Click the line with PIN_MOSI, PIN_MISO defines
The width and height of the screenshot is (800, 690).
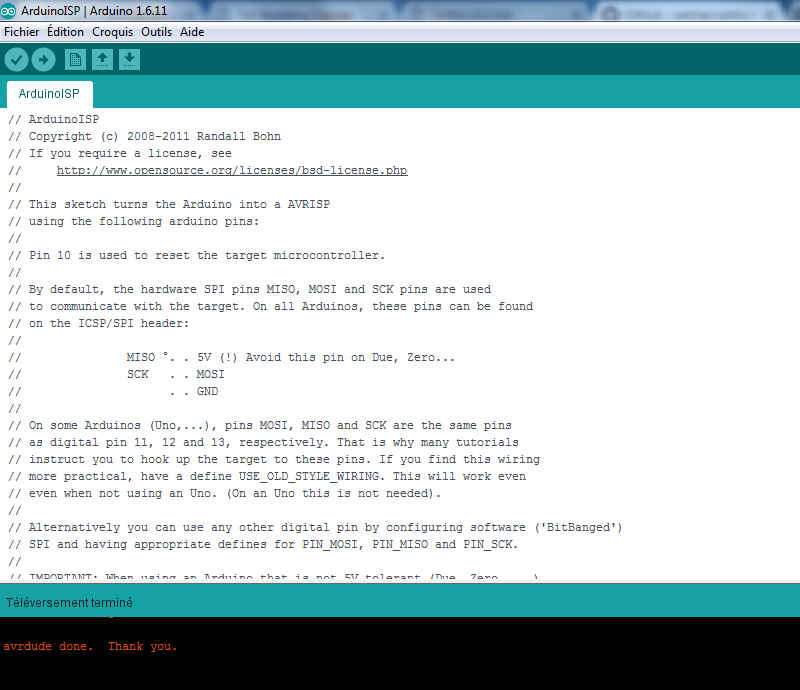coord(263,545)
